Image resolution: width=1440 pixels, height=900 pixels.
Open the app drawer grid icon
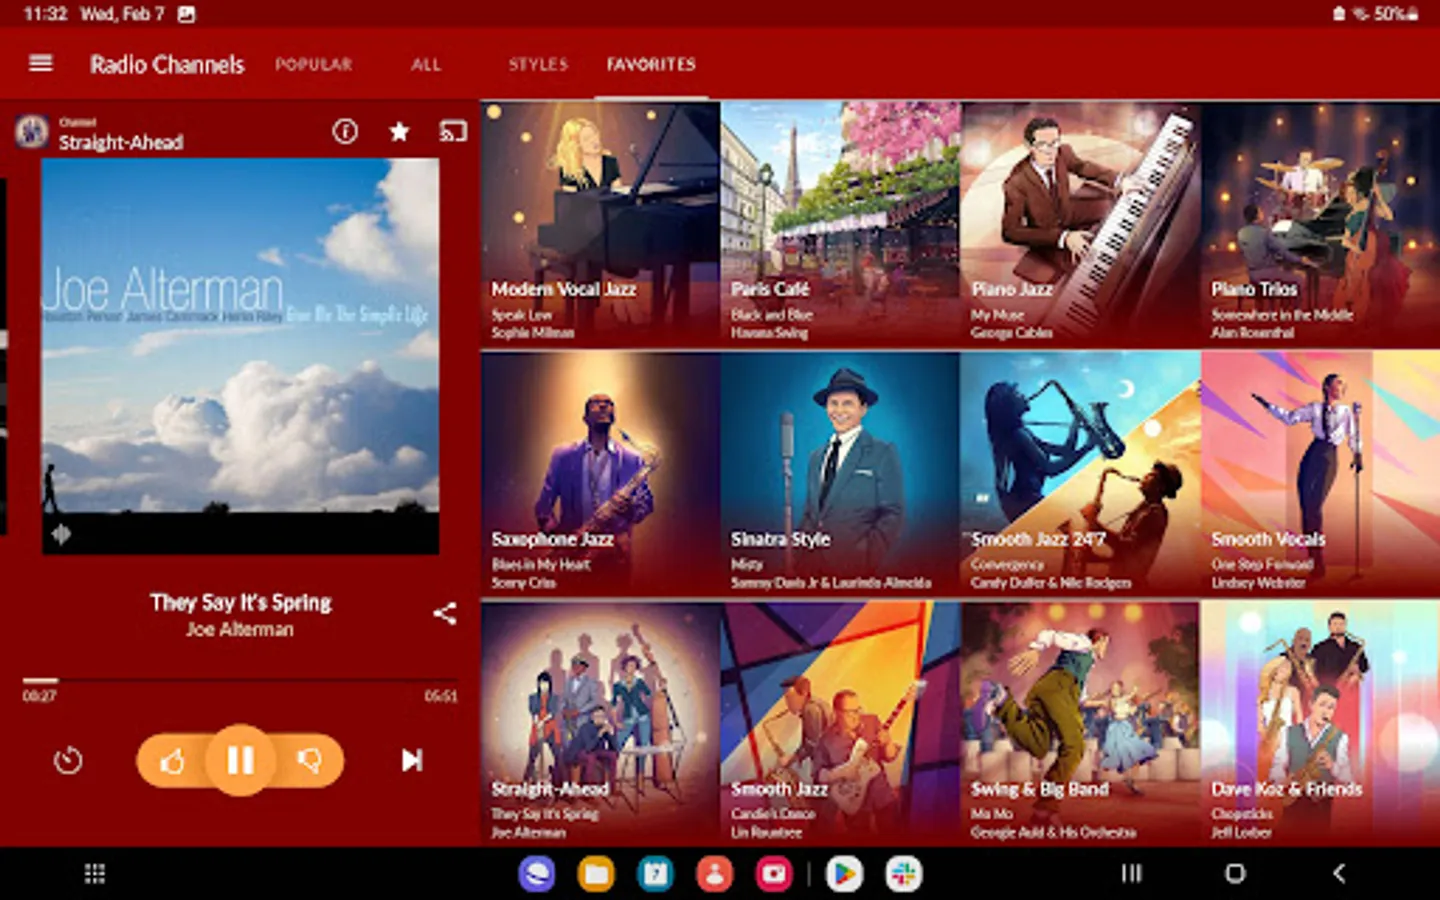pos(95,874)
